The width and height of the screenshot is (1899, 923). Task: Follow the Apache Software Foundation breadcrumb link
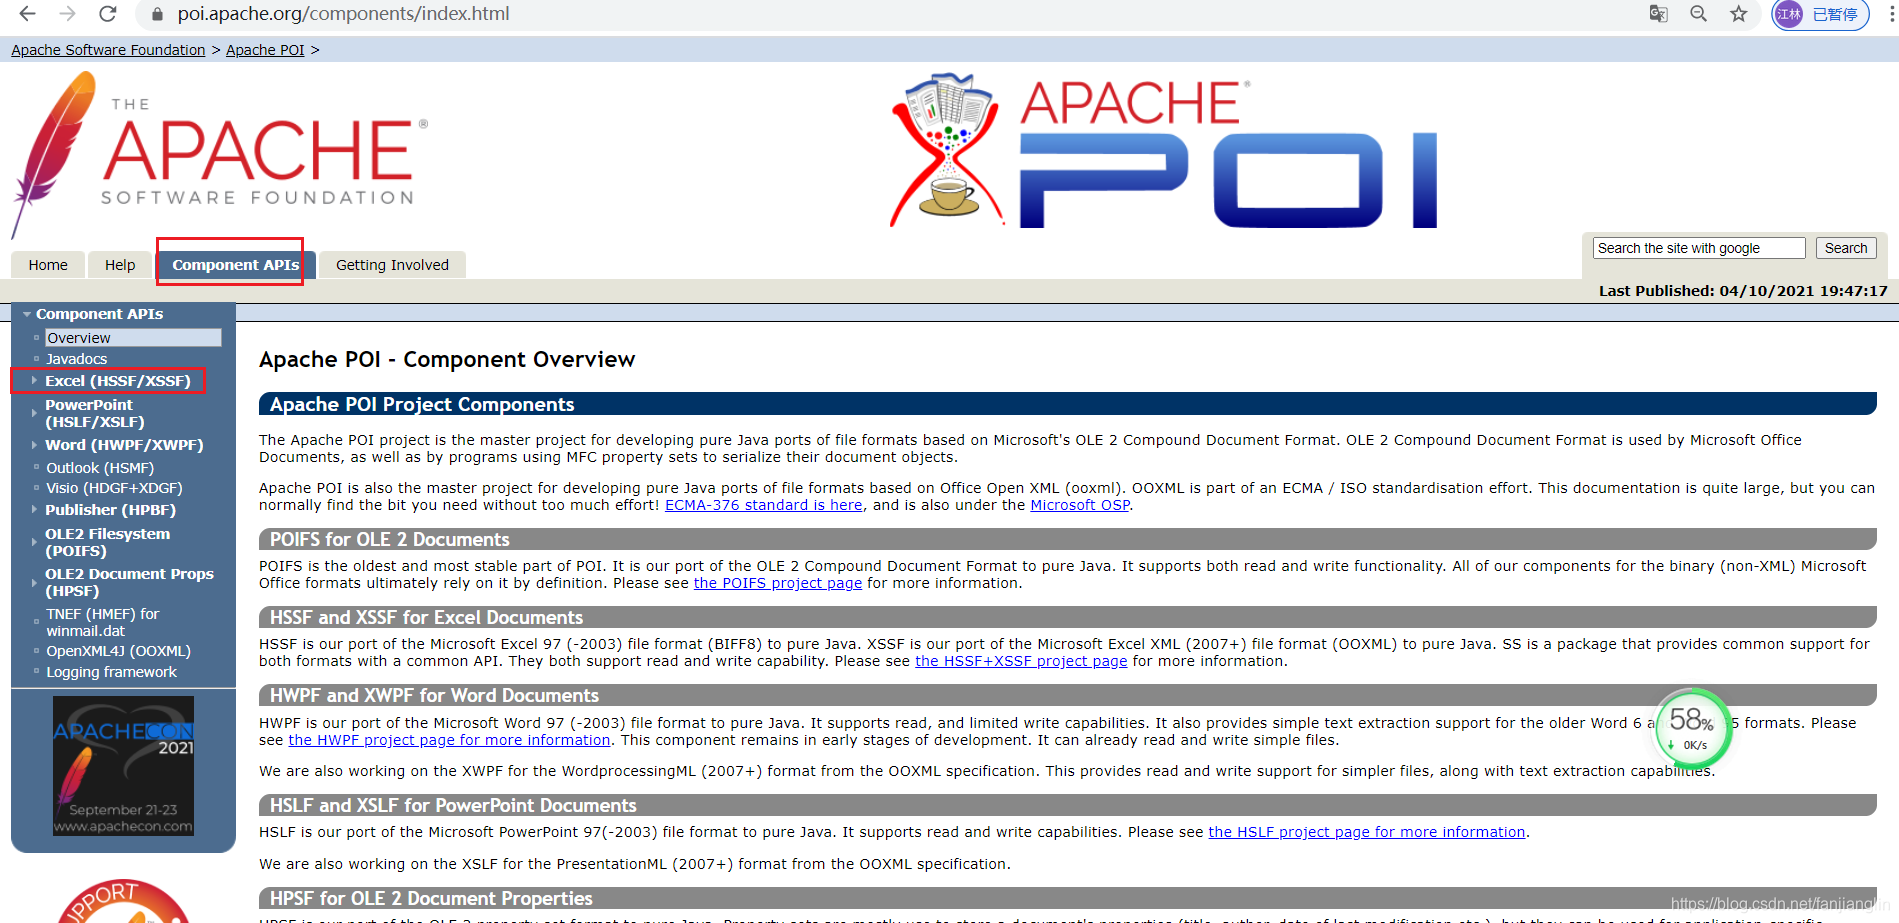(x=108, y=50)
